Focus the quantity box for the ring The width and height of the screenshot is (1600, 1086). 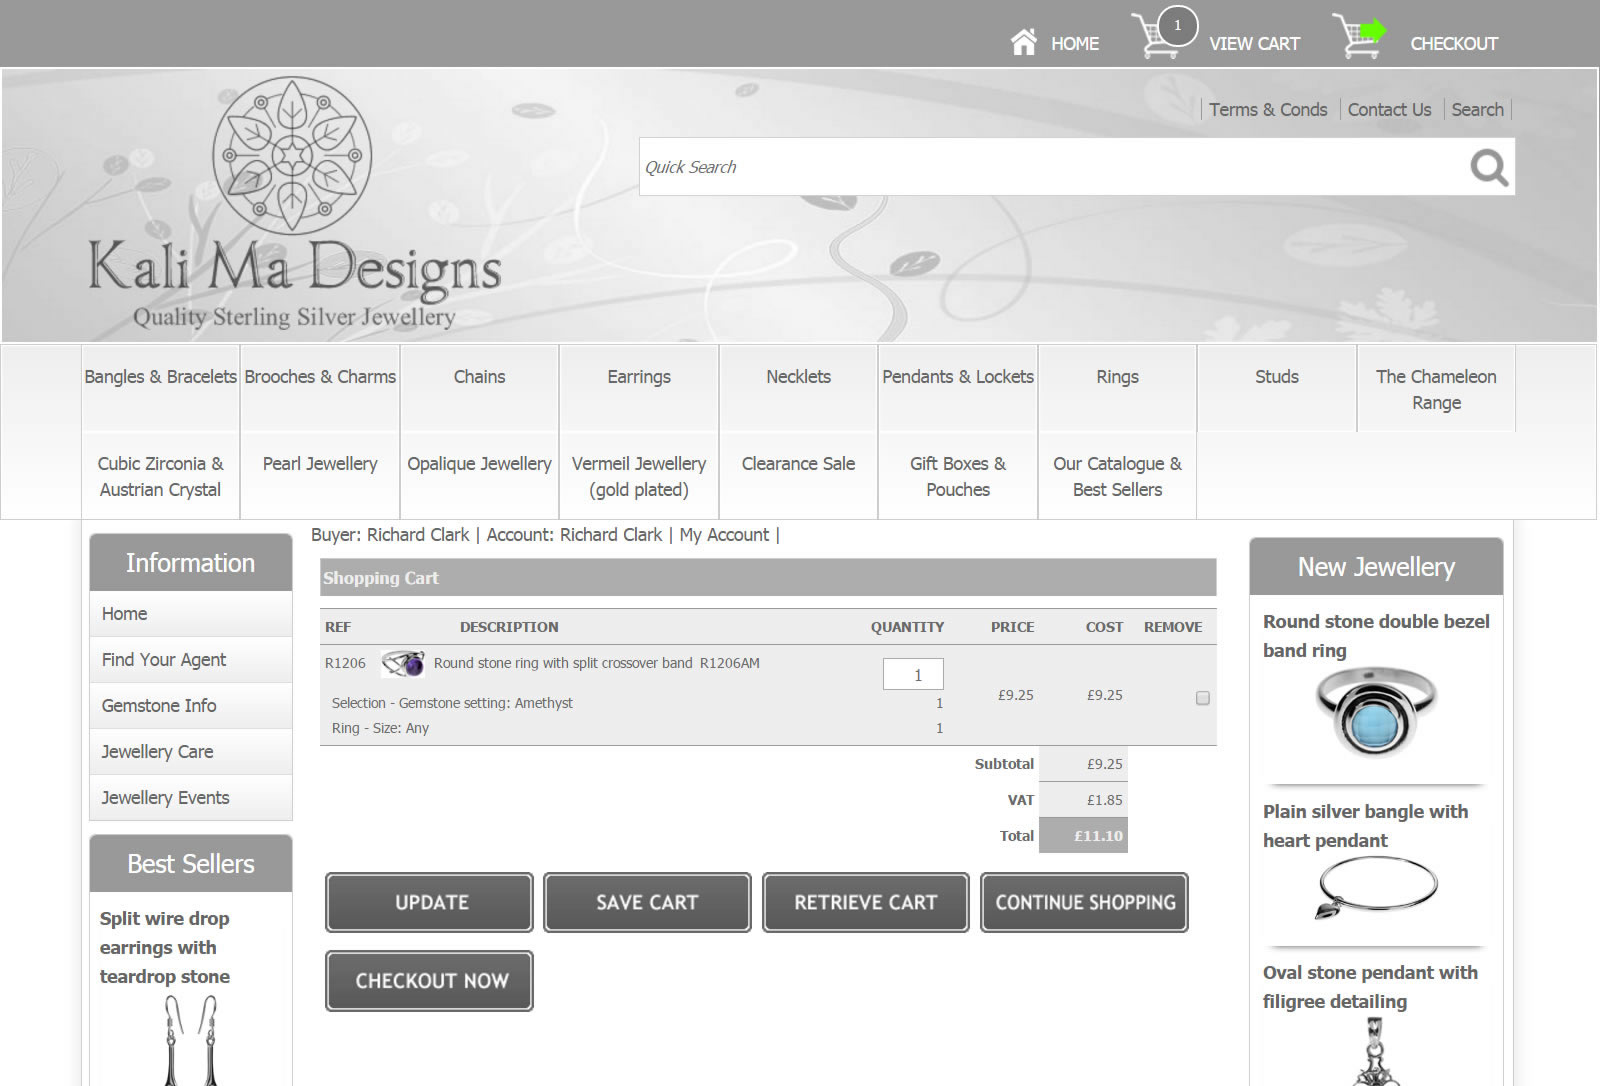pos(913,675)
